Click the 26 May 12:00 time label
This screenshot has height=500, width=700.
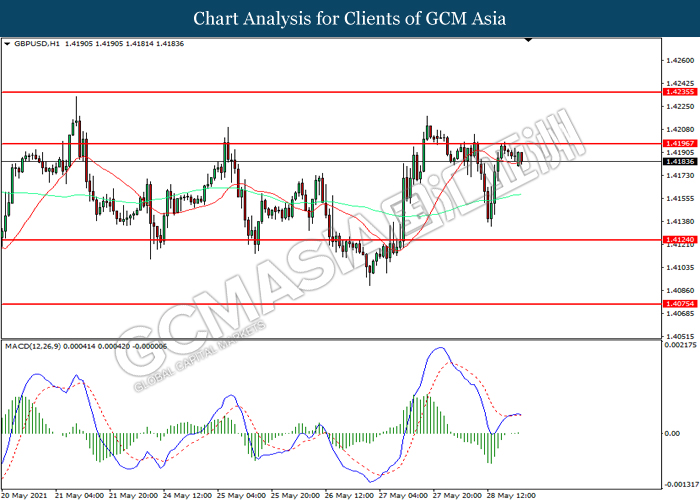349,496
